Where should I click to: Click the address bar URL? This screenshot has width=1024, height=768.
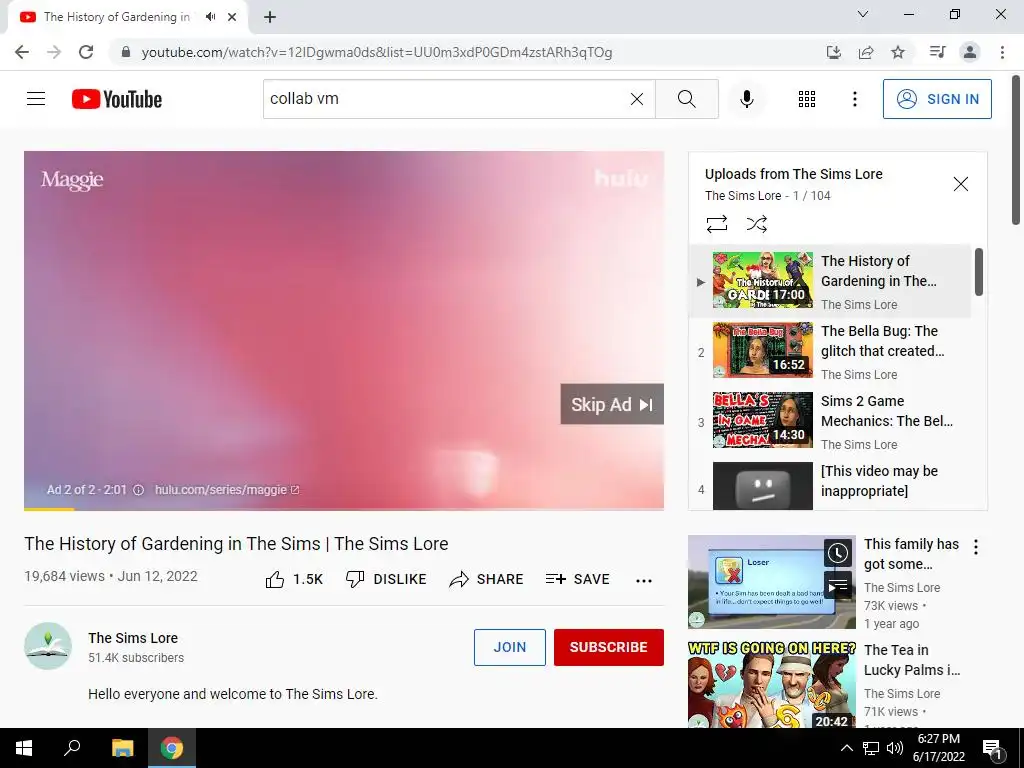(x=377, y=52)
